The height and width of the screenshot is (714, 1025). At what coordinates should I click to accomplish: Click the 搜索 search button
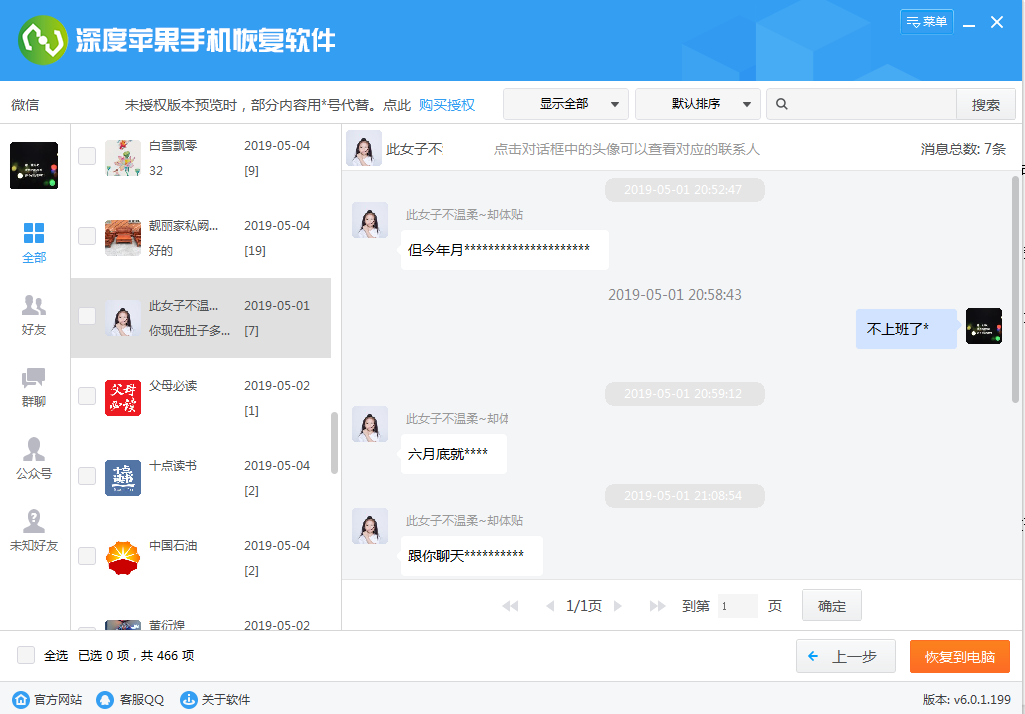[x=986, y=105]
